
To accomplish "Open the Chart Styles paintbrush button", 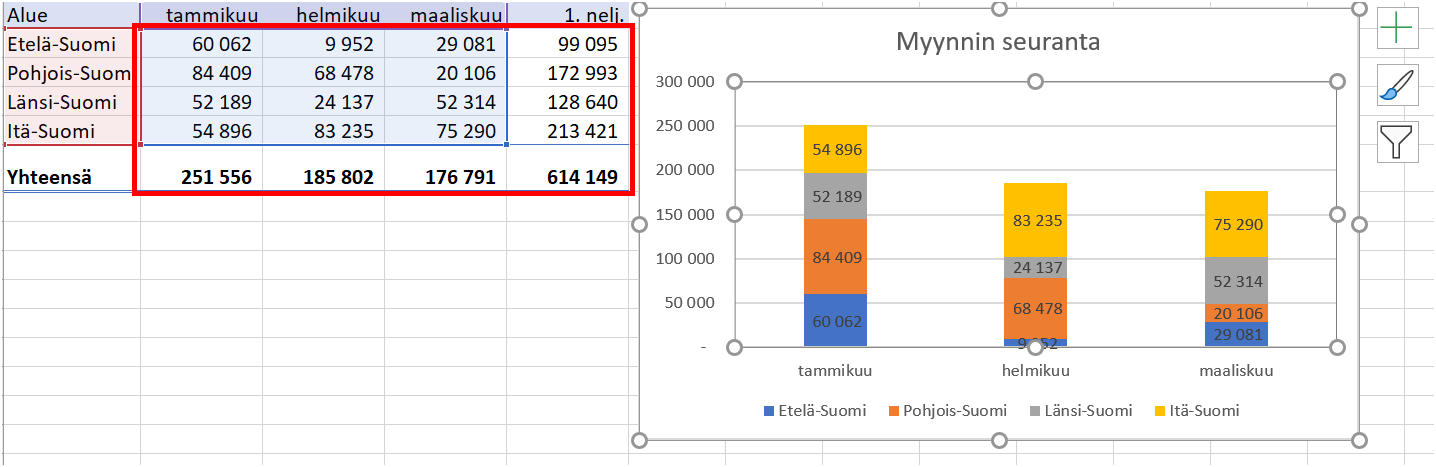I will 1396,85.
